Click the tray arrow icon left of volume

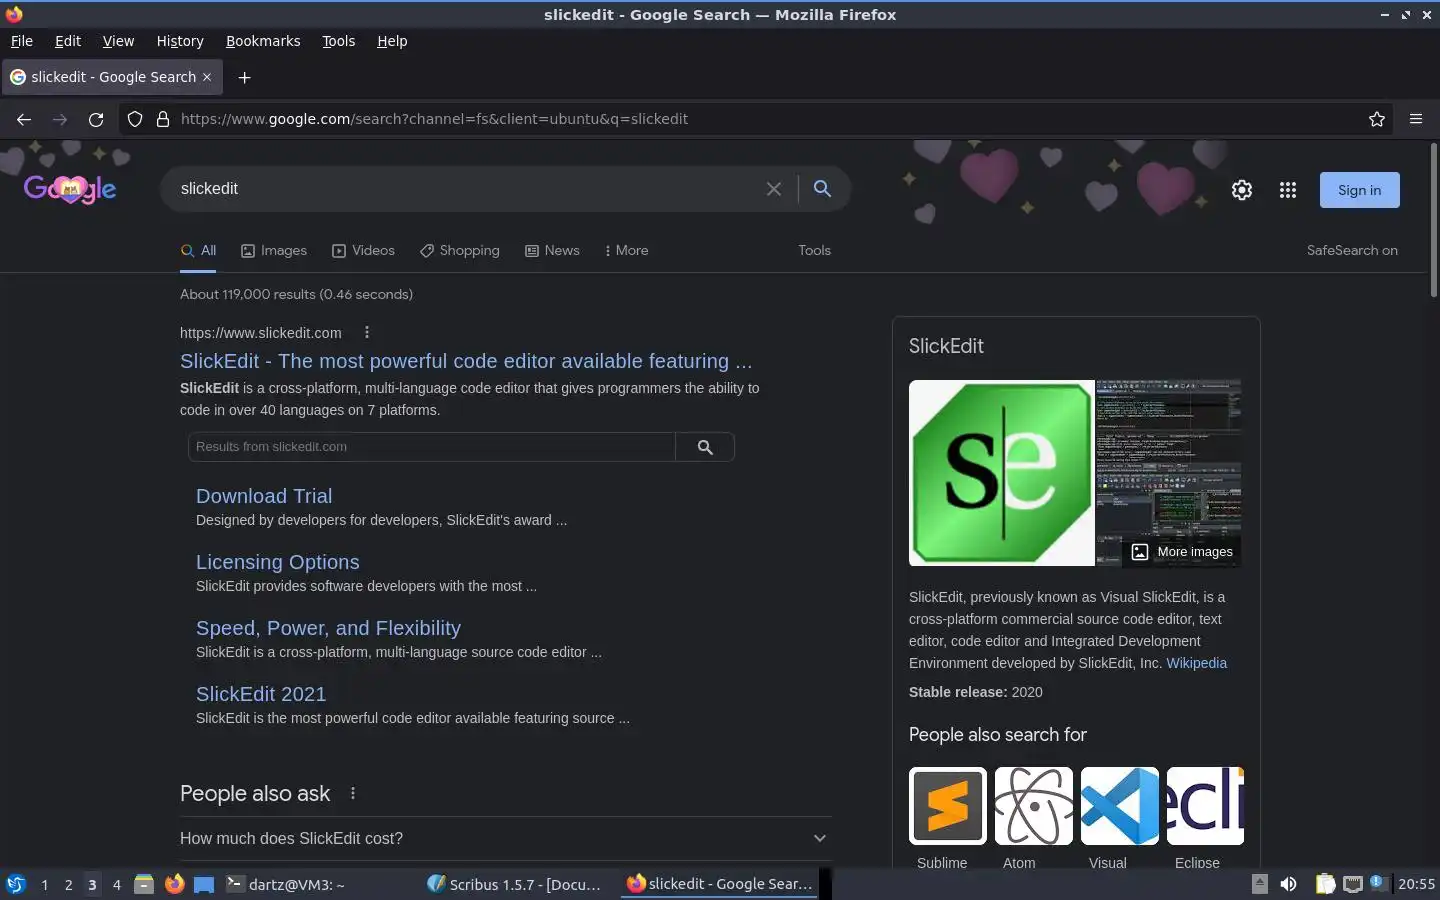coord(1260,884)
